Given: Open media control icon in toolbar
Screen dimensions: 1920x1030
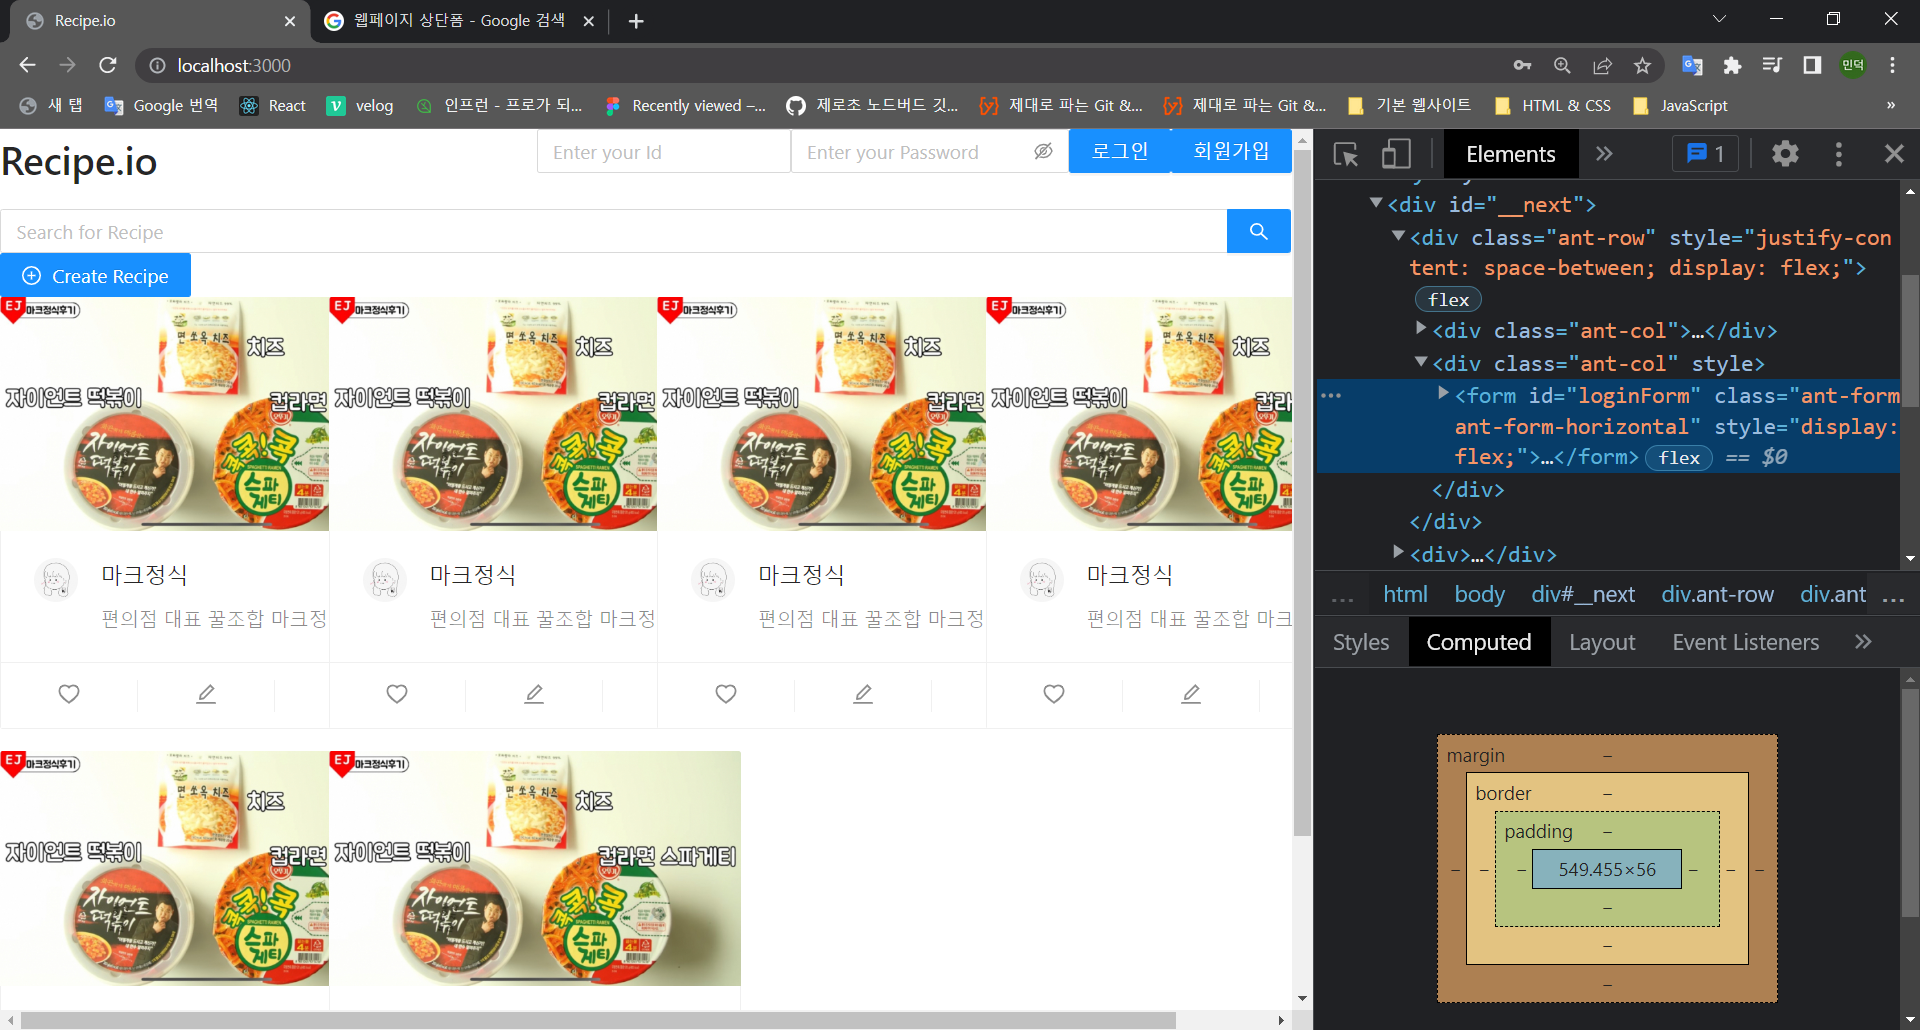Looking at the screenshot, I should pyautogui.click(x=1772, y=65).
